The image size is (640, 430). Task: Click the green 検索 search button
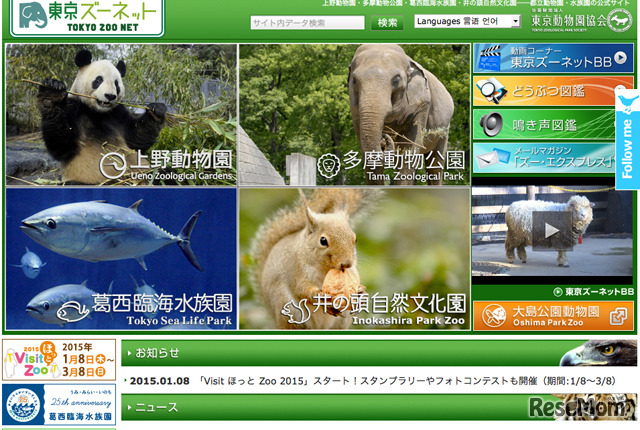pyautogui.click(x=387, y=22)
